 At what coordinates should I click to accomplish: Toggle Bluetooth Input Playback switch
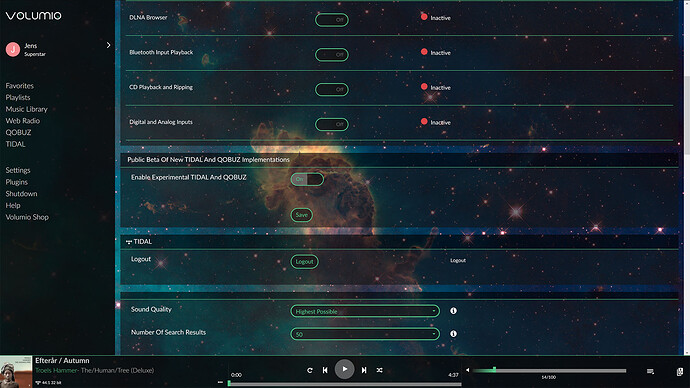332,55
